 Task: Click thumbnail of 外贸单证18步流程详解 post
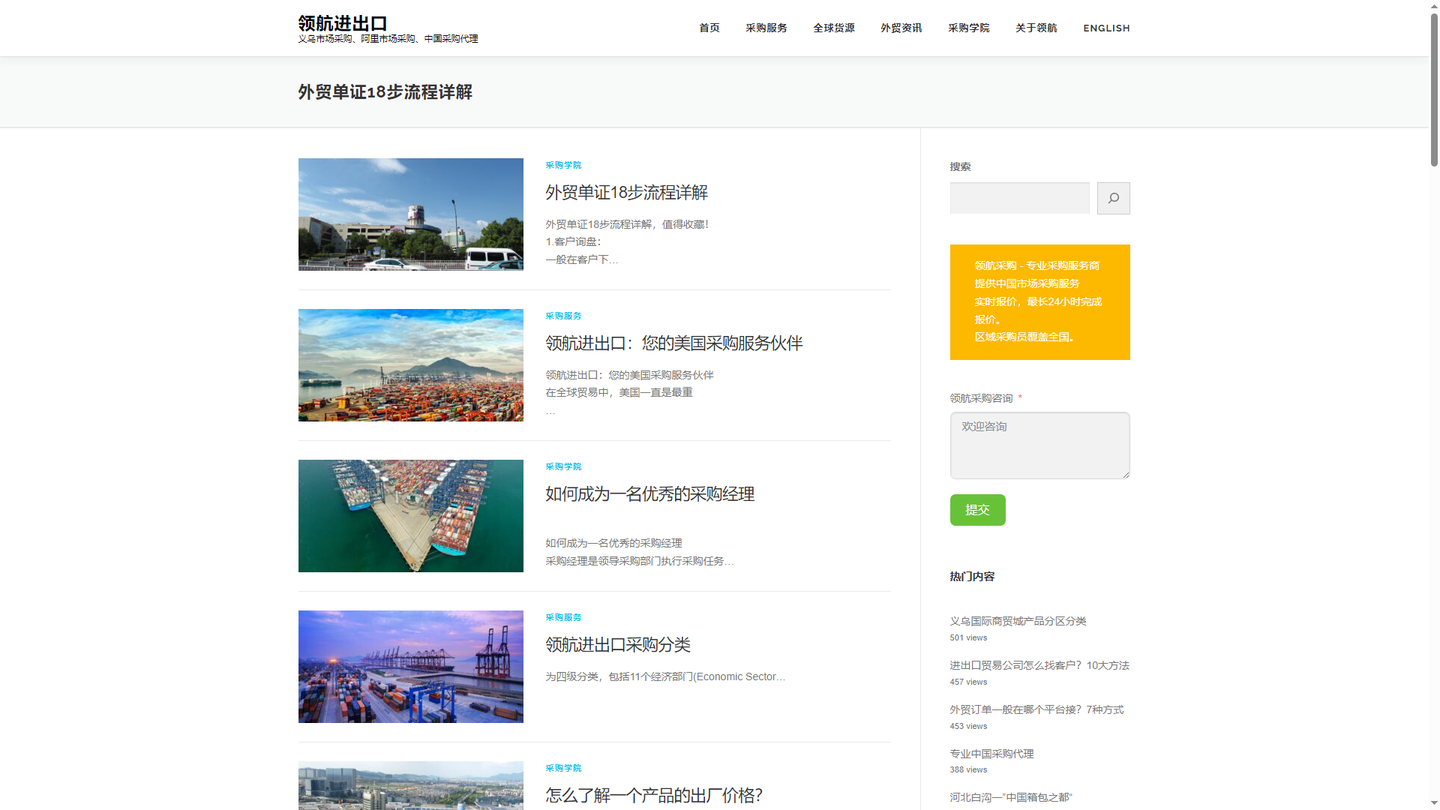[x=411, y=214]
